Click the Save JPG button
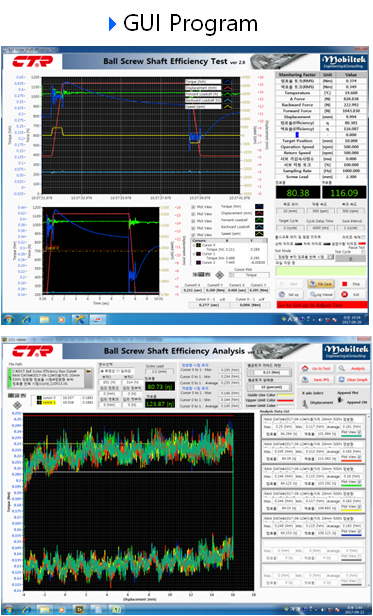This screenshot has height=616, width=373. [316, 380]
